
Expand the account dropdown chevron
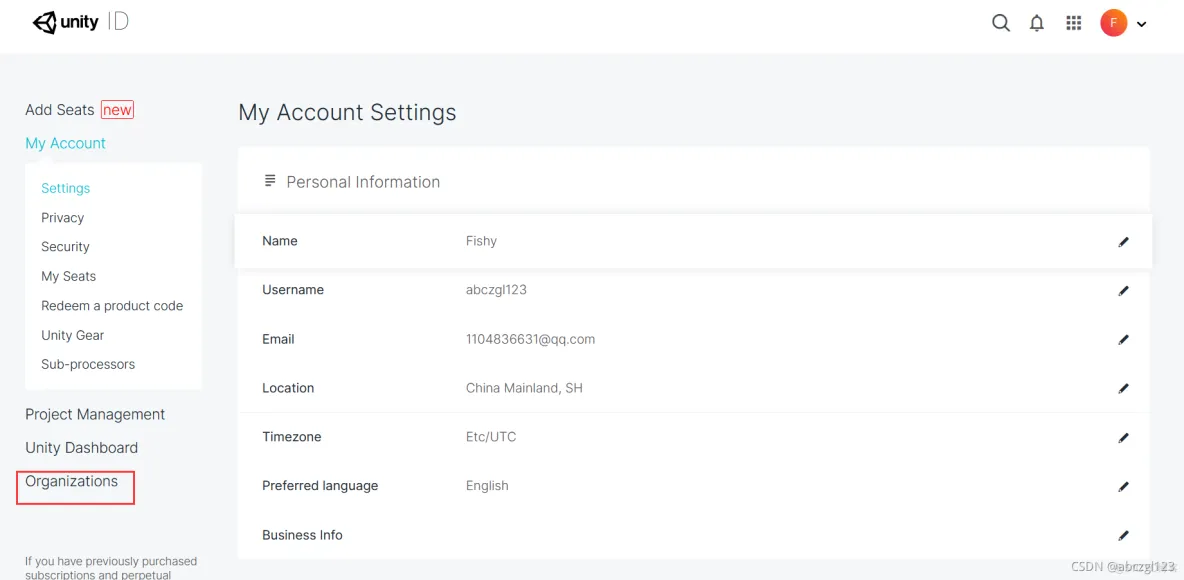(x=1141, y=24)
